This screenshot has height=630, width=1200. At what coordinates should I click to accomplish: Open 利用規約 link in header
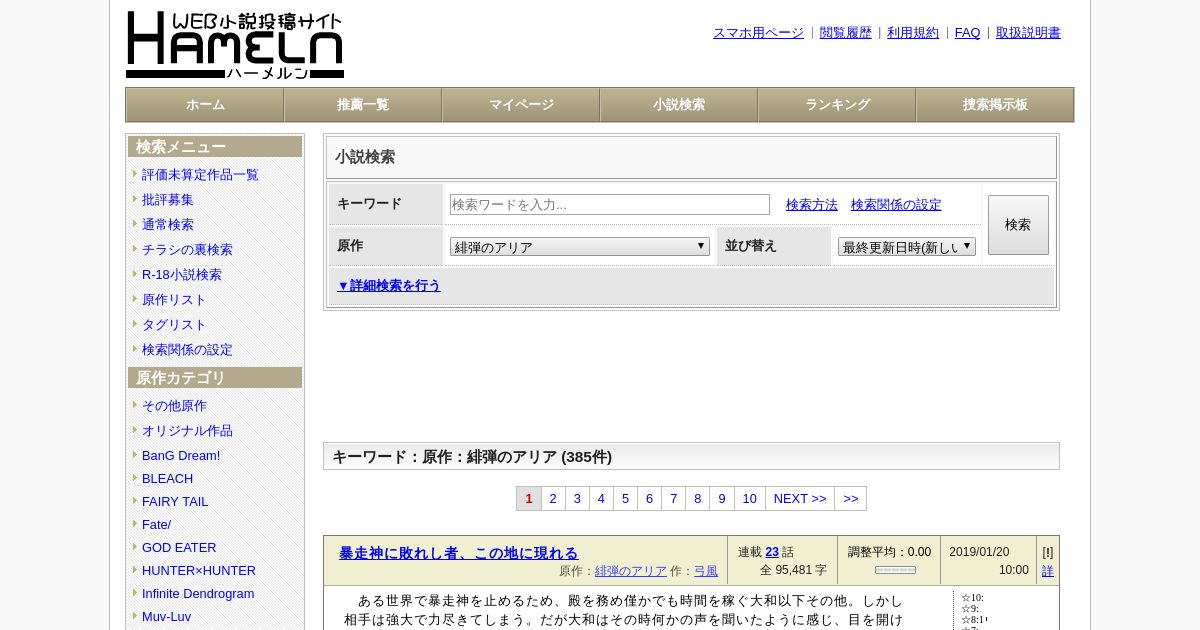click(x=913, y=32)
